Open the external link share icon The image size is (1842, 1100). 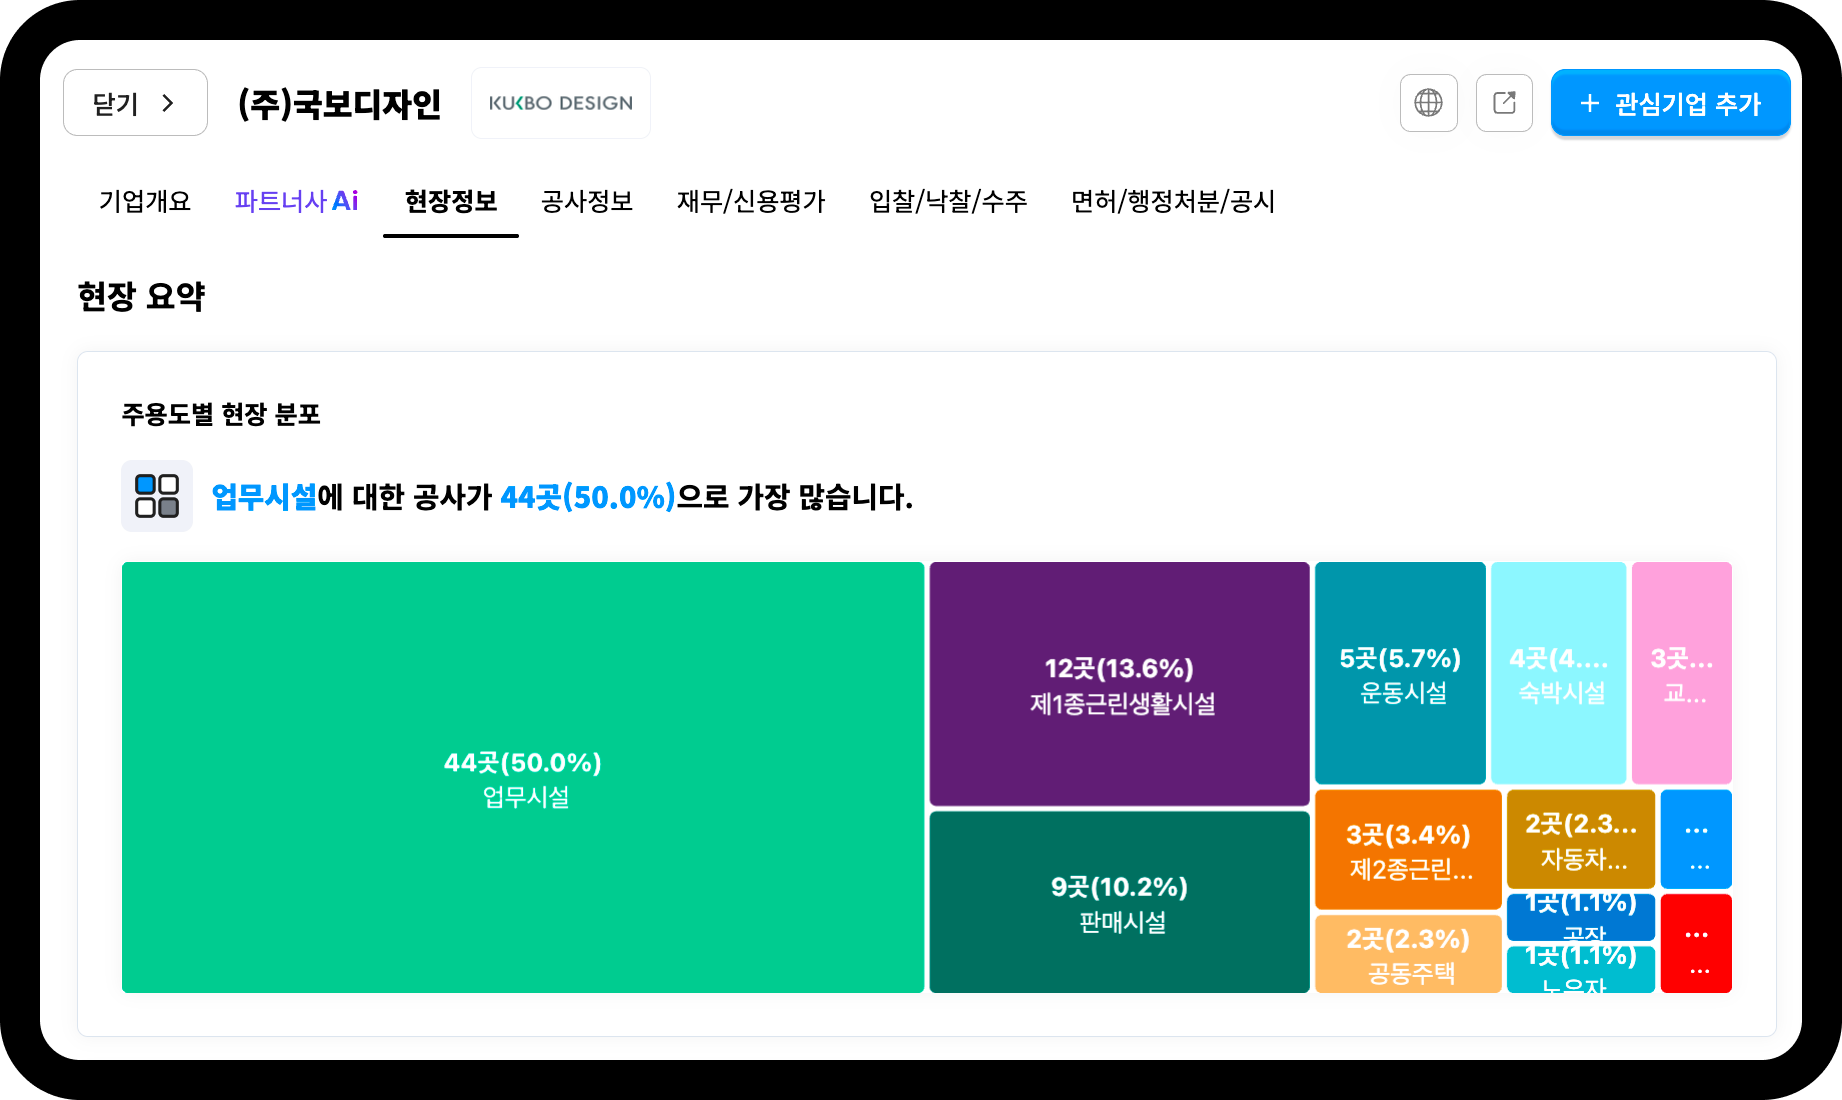pyautogui.click(x=1504, y=103)
